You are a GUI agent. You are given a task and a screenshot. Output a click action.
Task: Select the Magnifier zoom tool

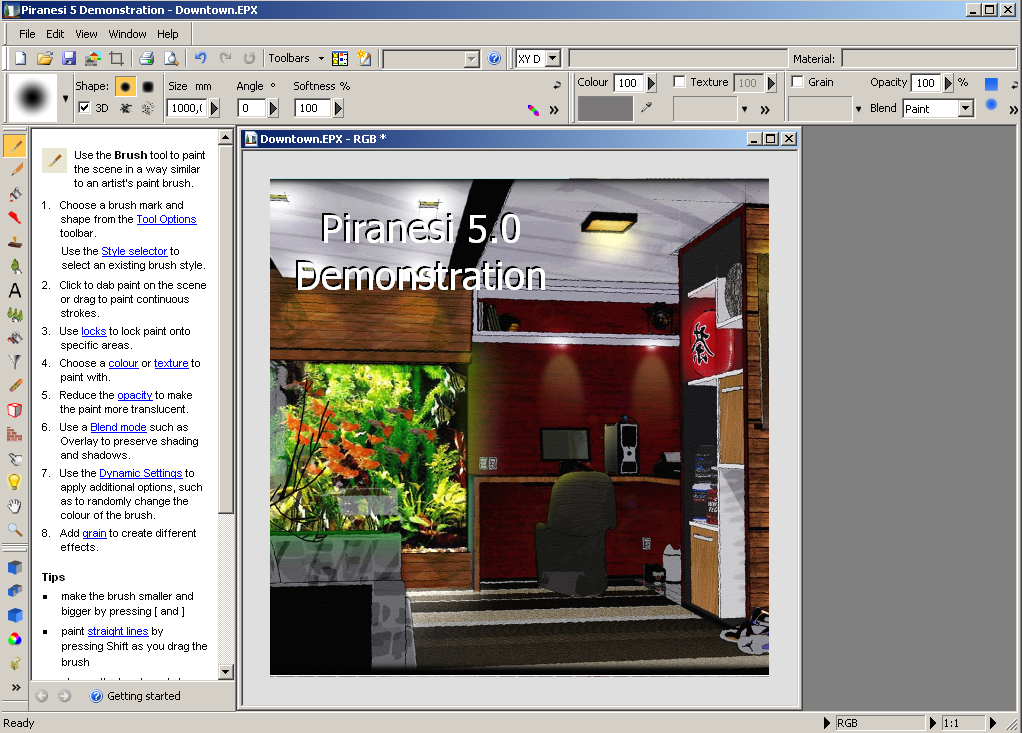(x=15, y=530)
